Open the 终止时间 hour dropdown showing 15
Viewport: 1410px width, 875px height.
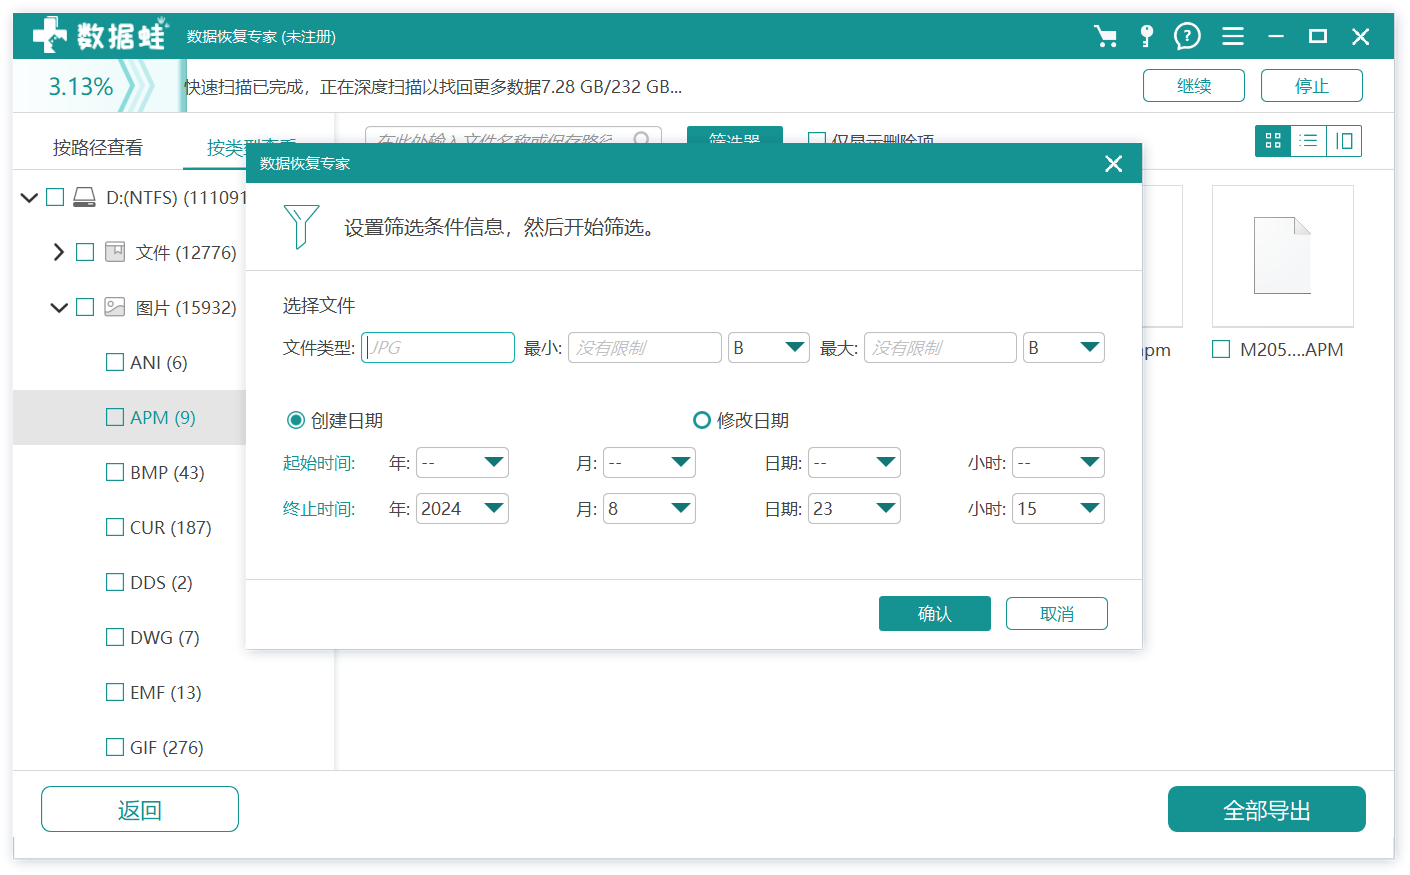tap(1058, 509)
